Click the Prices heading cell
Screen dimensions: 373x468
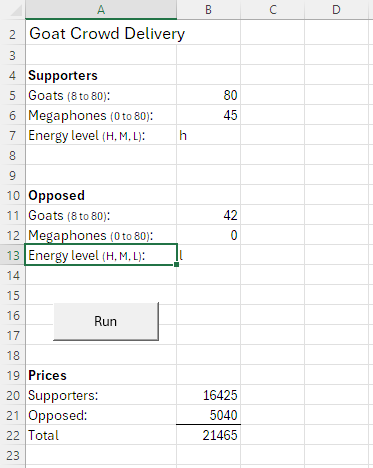click(101, 375)
